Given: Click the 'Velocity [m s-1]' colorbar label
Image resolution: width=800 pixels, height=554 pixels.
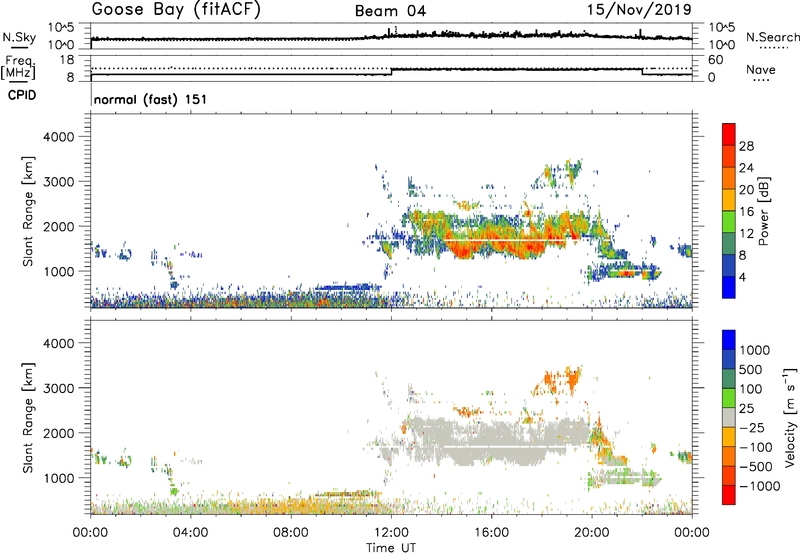Looking at the screenshot, I should pyautogui.click(x=790, y=416).
